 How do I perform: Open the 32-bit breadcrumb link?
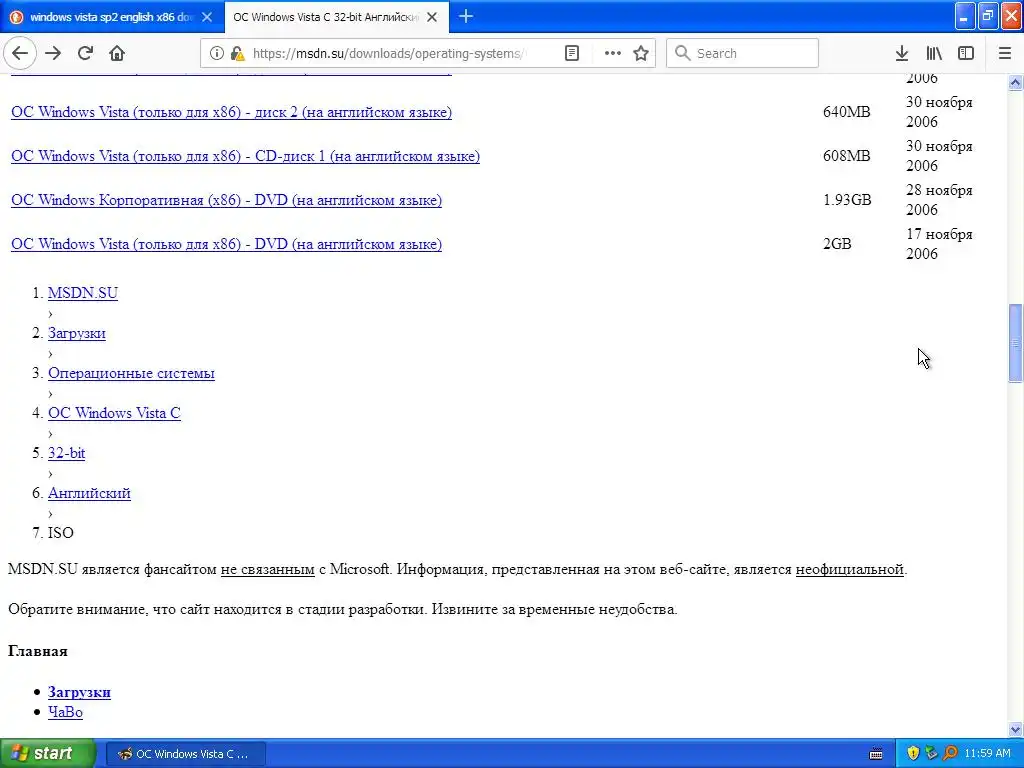tap(67, 453)
